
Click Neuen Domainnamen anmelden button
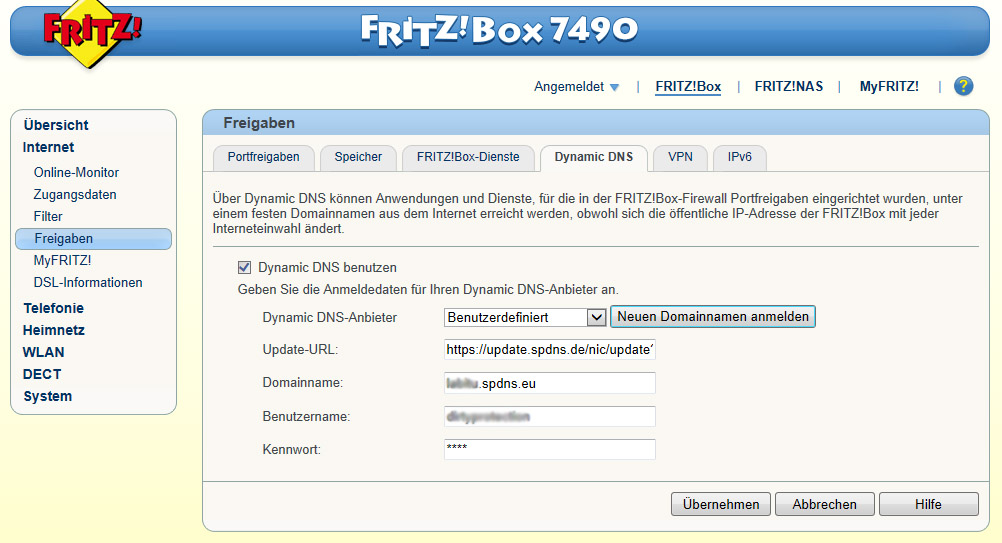coord(713,317)
